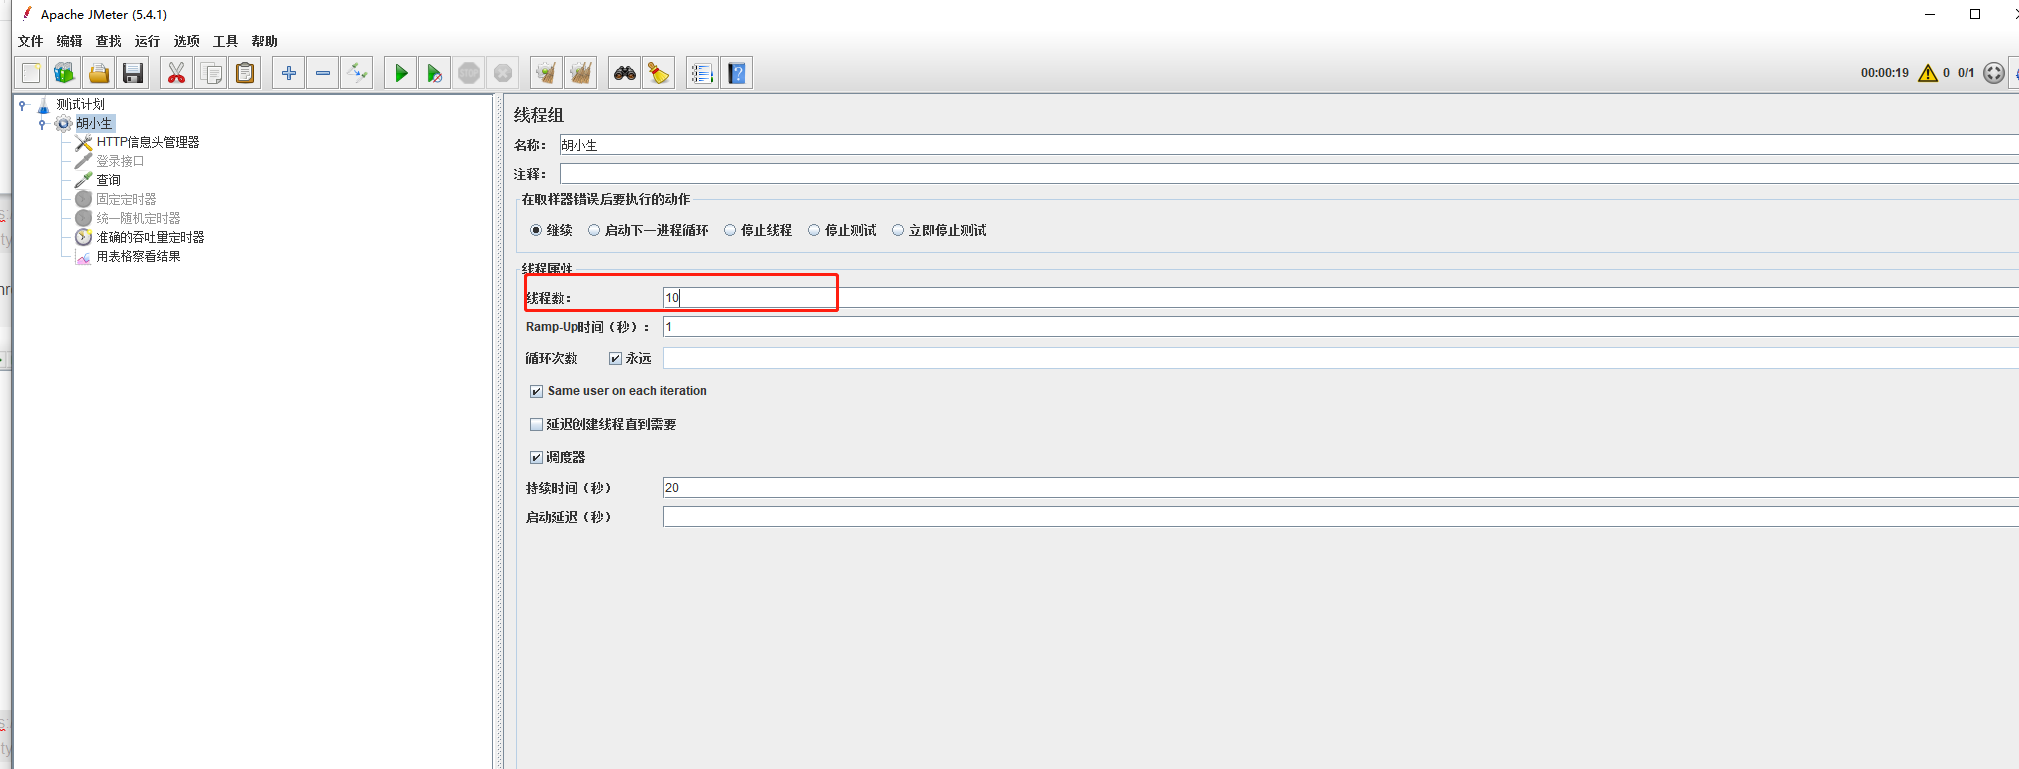This screenshot has height=769, width=2019.
Task: Uncheck the 永远 loop forever checkbox
Action: pyautogui.click(x=615, y=358)
